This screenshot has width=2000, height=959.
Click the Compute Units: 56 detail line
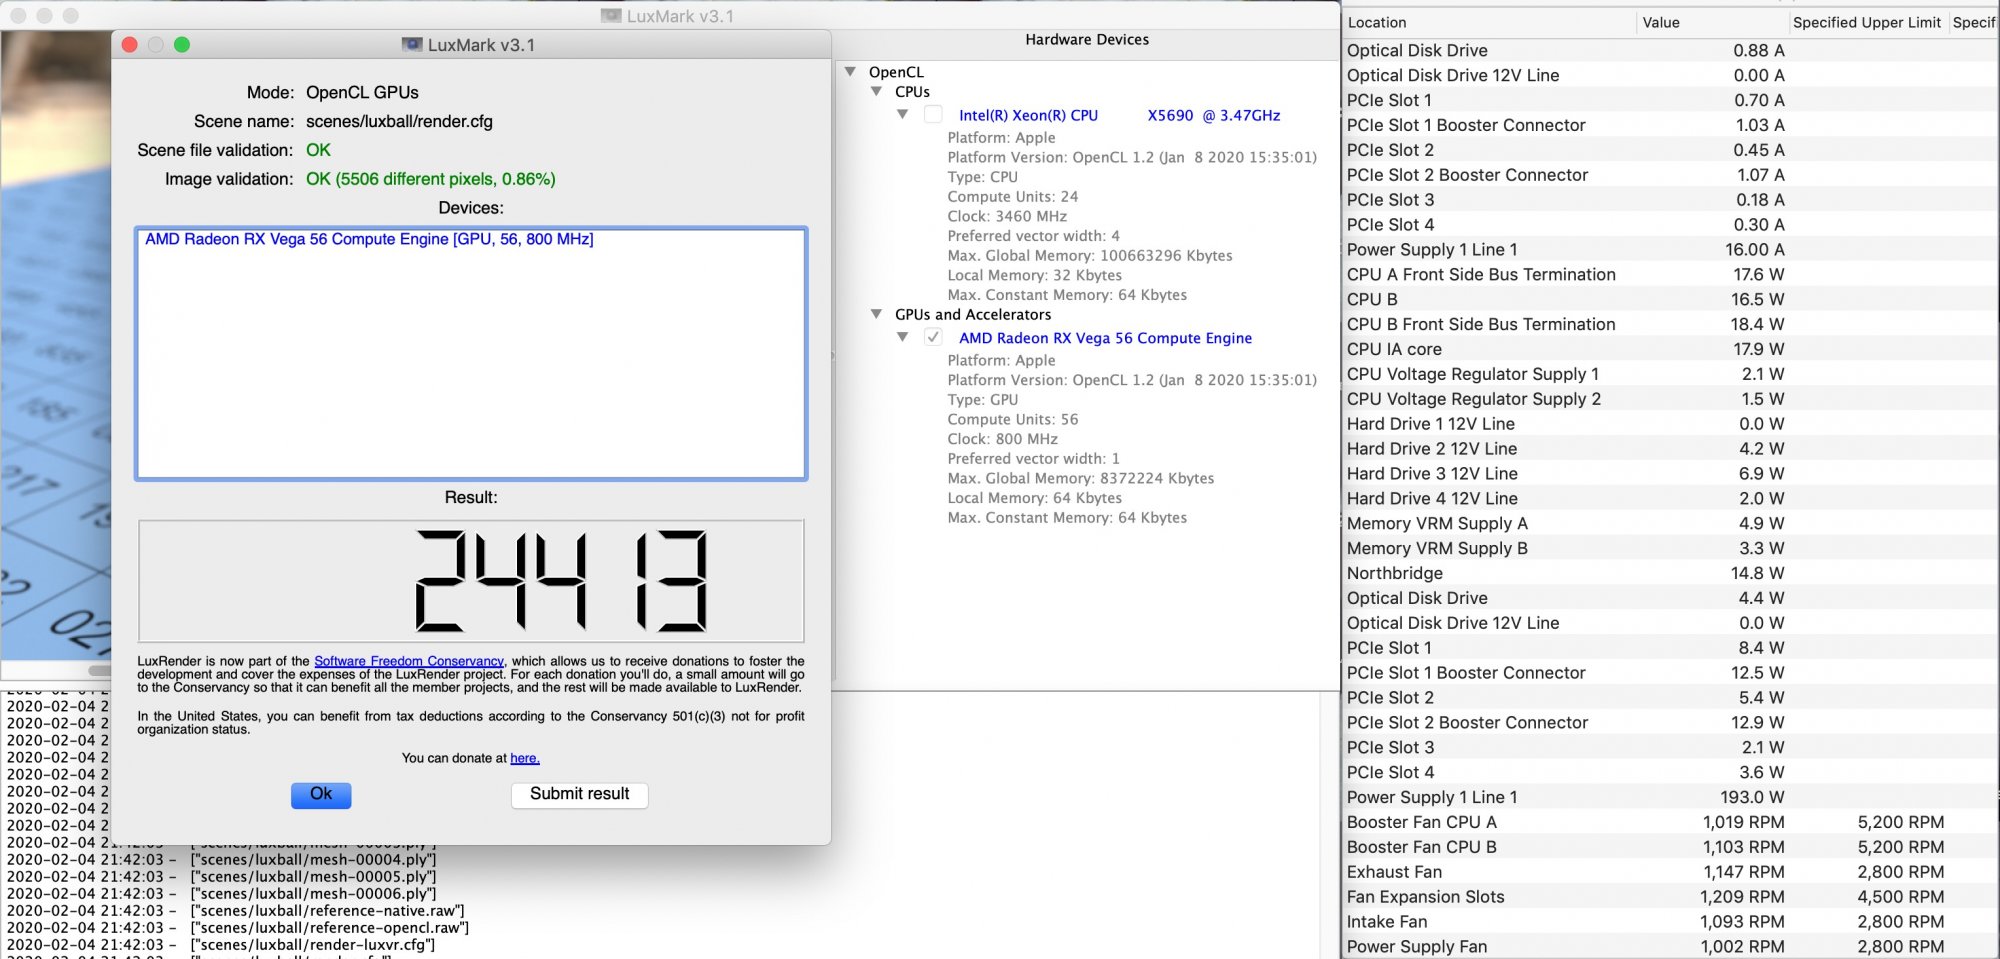(x=1013, y=419)
